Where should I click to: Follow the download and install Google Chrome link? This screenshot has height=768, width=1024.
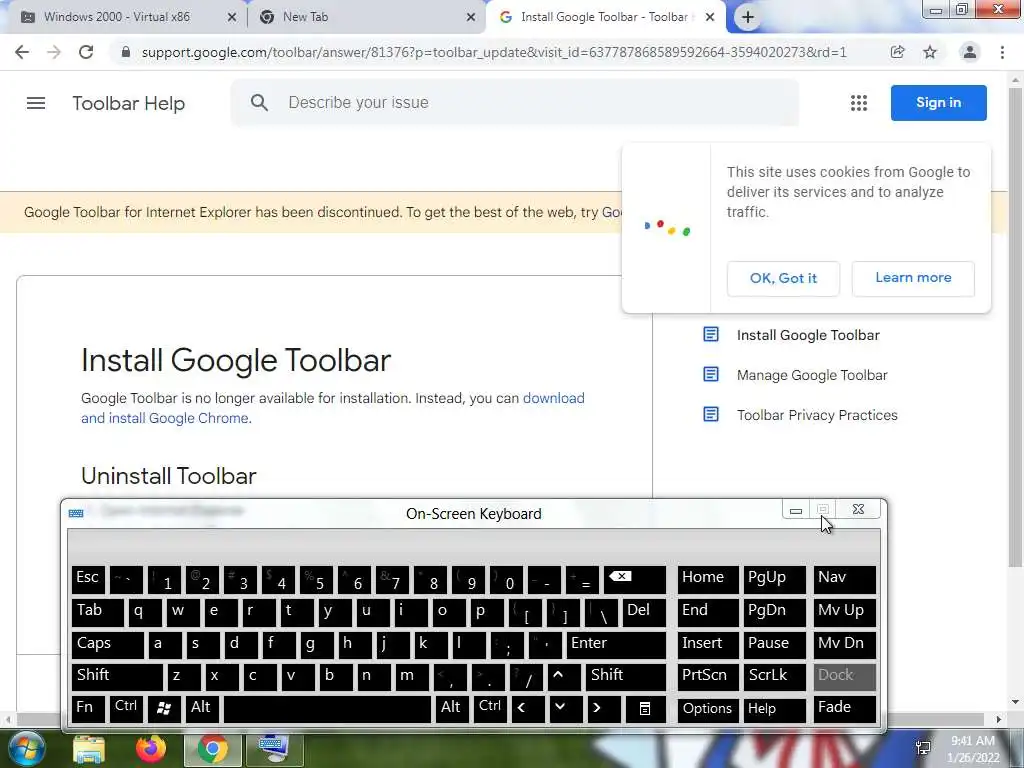[x=332, y=408]
